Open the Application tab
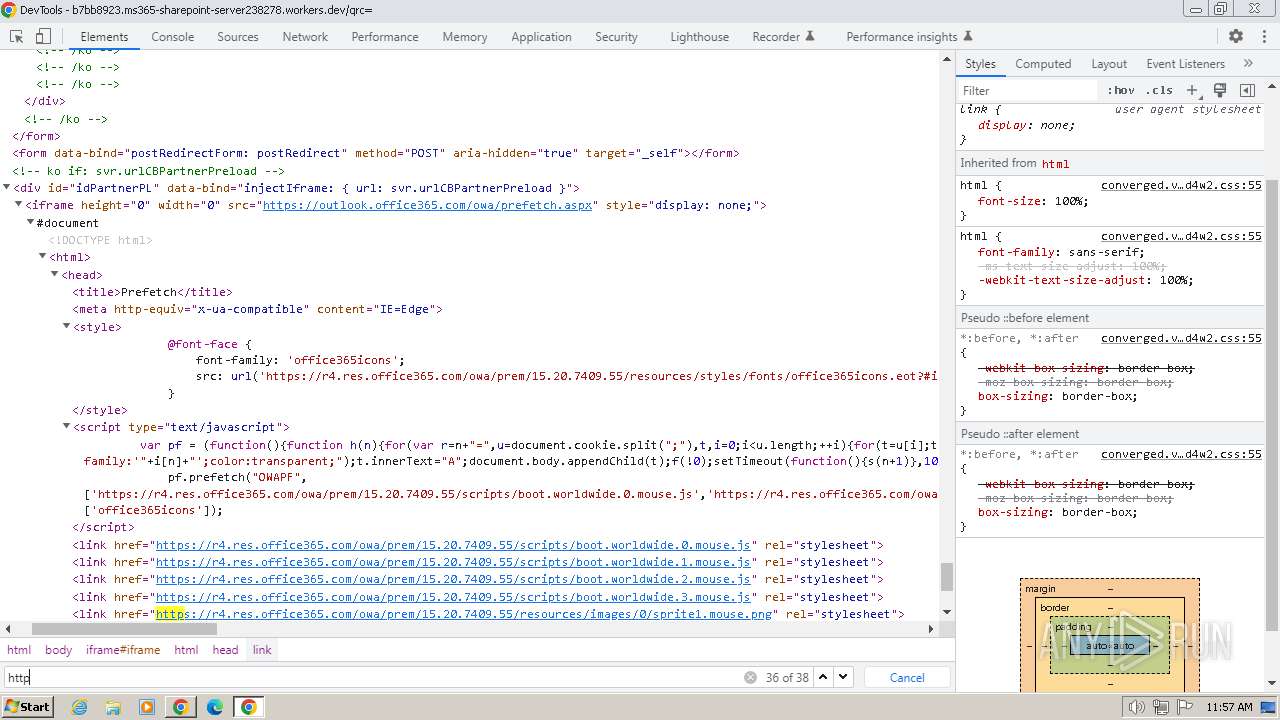Screen dimensions: 1280x720 [541, 36]
